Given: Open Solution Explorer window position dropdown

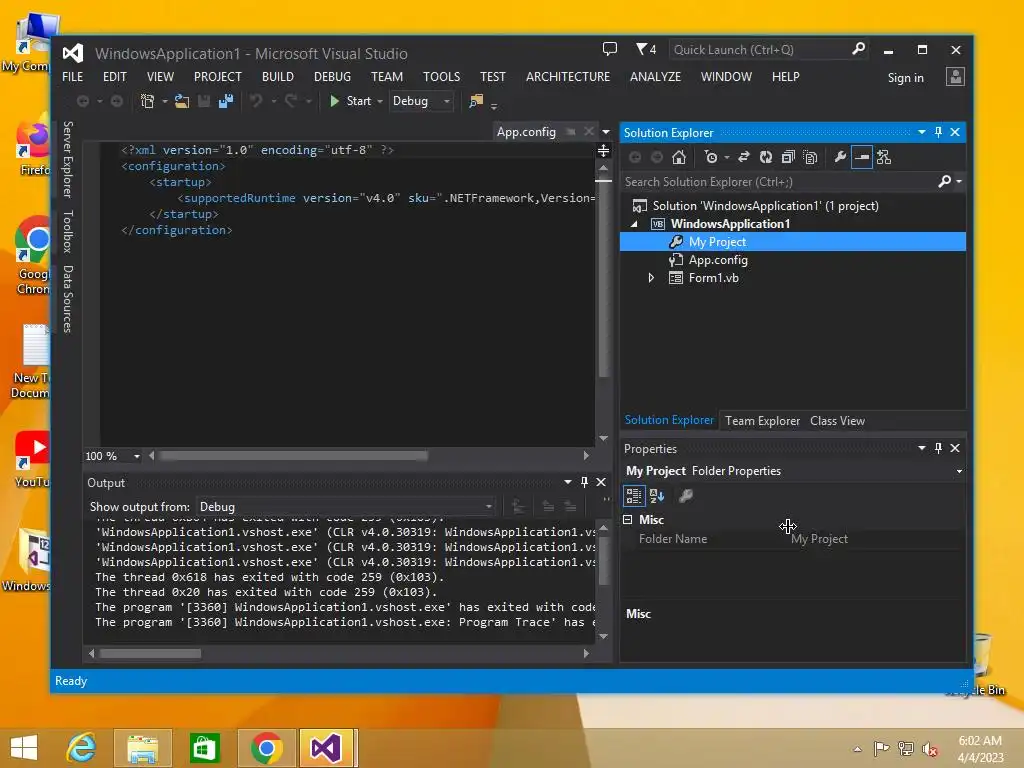Looking at the screenshot, I should (921, 133).
